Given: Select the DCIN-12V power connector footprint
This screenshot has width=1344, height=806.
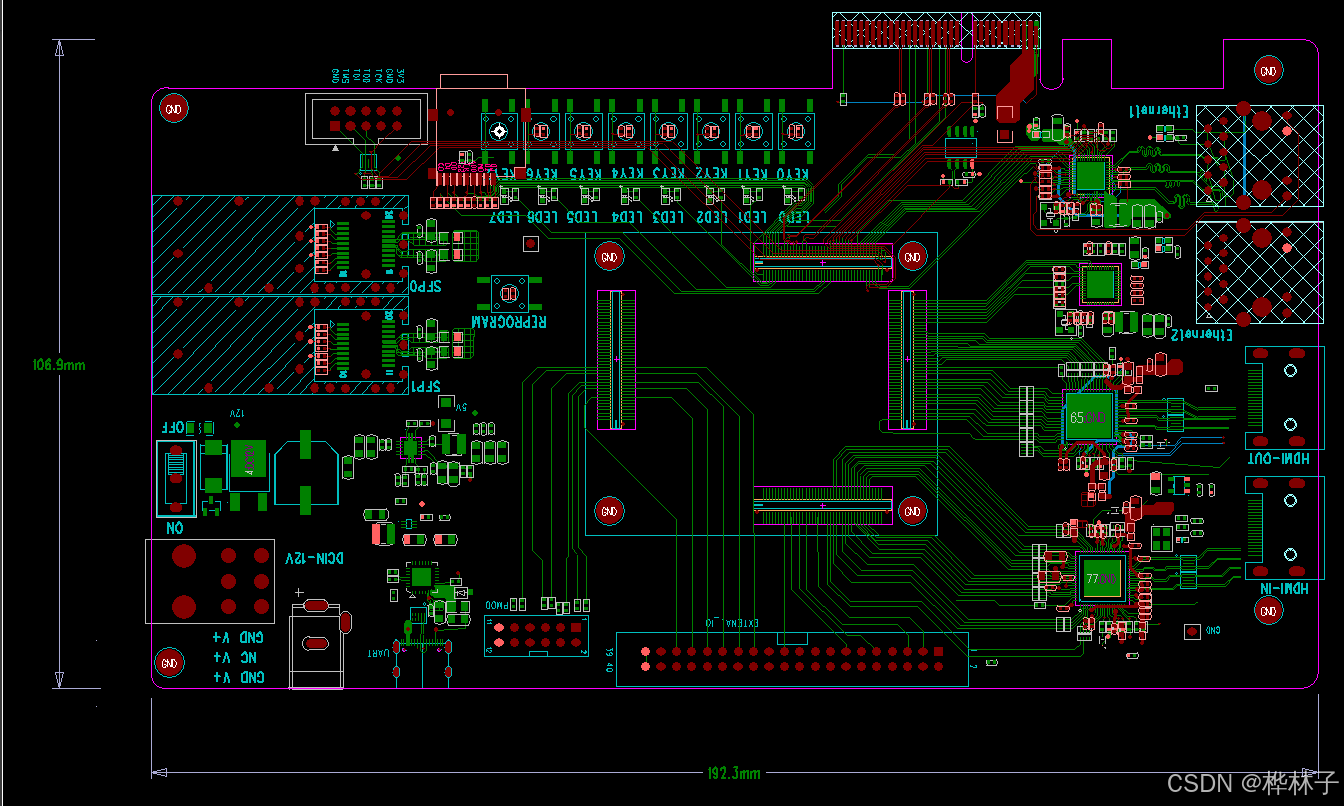Looking at the screenshot, I should click(x=210, y=580).
